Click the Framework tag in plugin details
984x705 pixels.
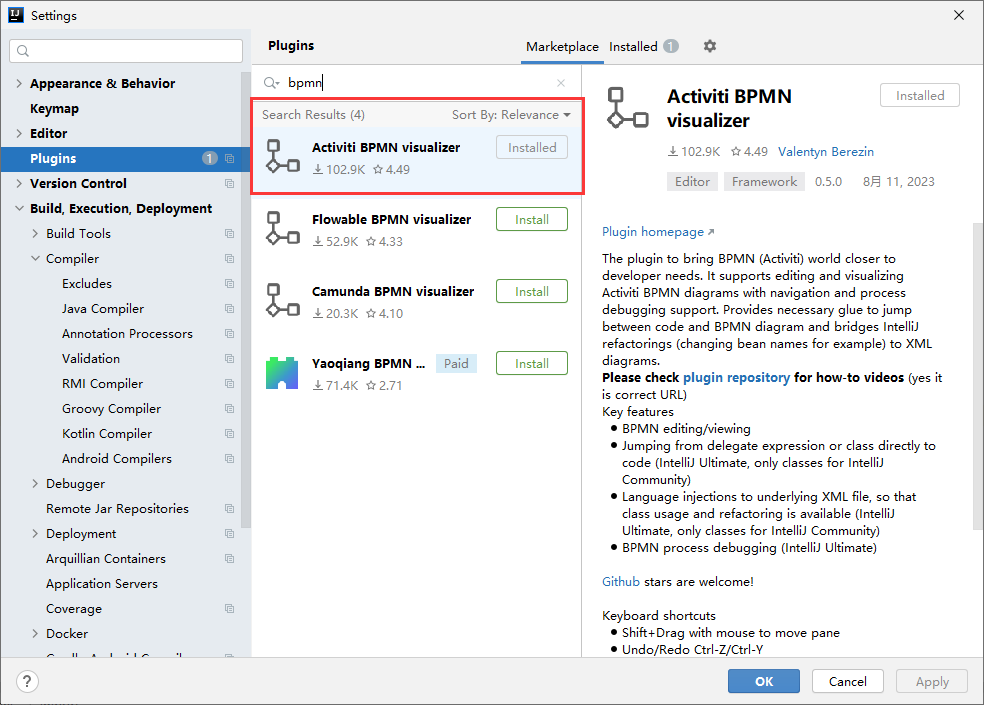[x=764, y=181]
